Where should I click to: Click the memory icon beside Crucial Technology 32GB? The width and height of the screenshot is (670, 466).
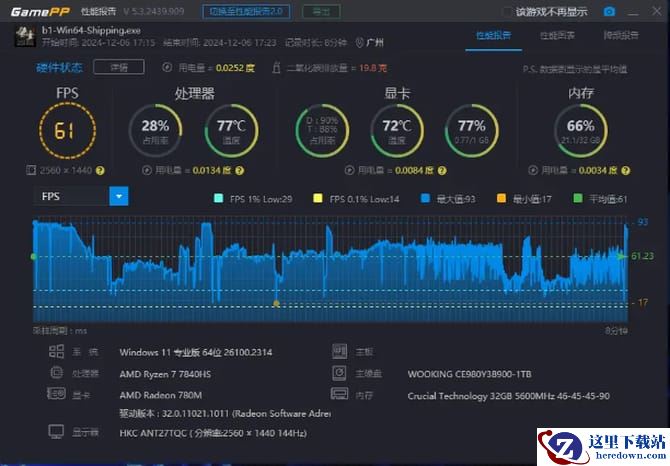(x=339, y=393)
